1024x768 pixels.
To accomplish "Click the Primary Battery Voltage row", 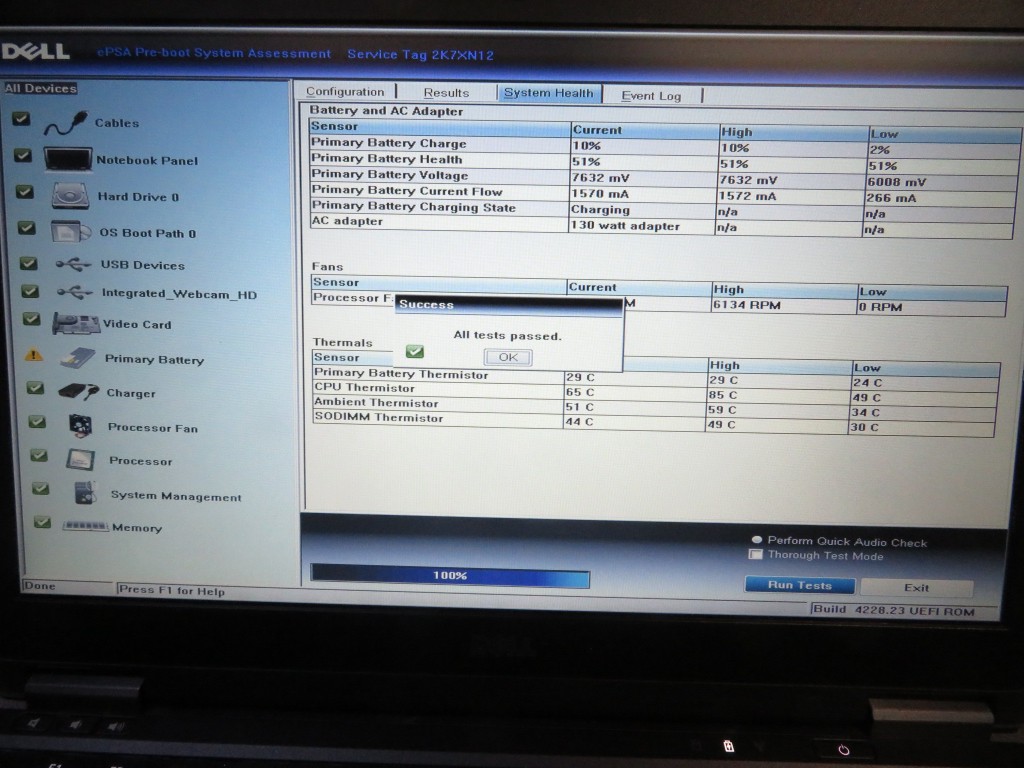I will pos(664,178).
